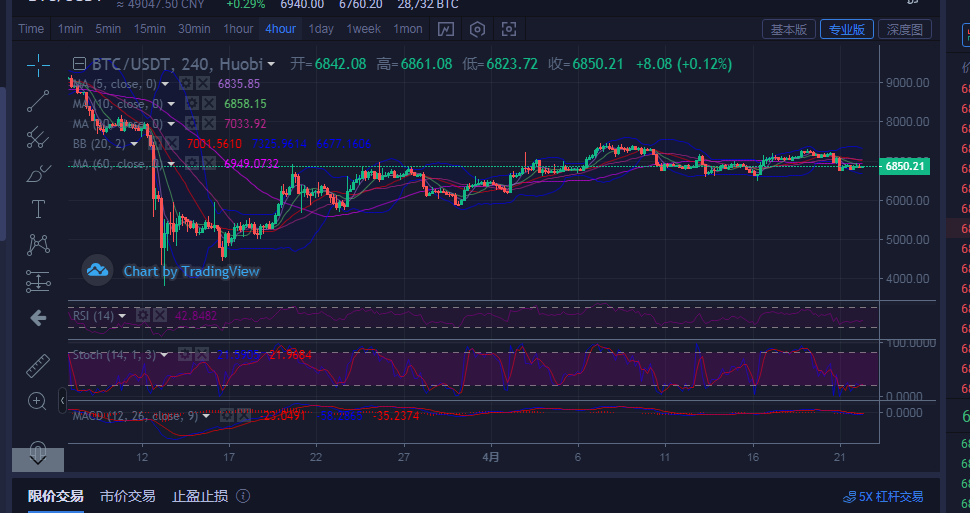The height and width of the screenshot is (513, 970).
Task: Select the brush drawing tool
Action: click(x=38, y=173)
